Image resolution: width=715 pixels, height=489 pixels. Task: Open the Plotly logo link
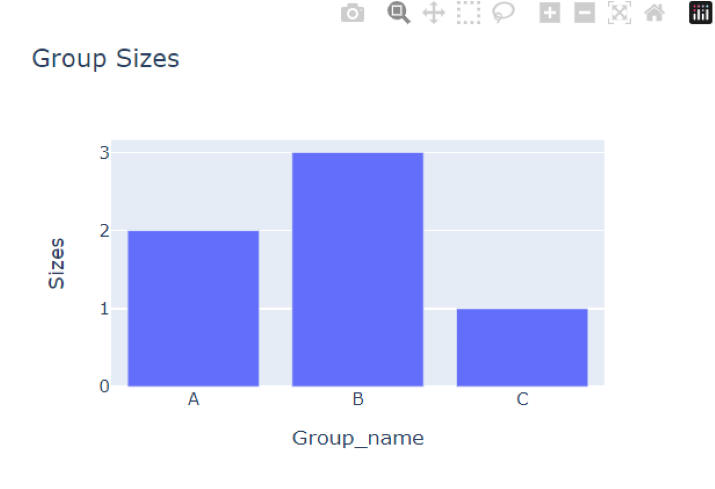700,13
